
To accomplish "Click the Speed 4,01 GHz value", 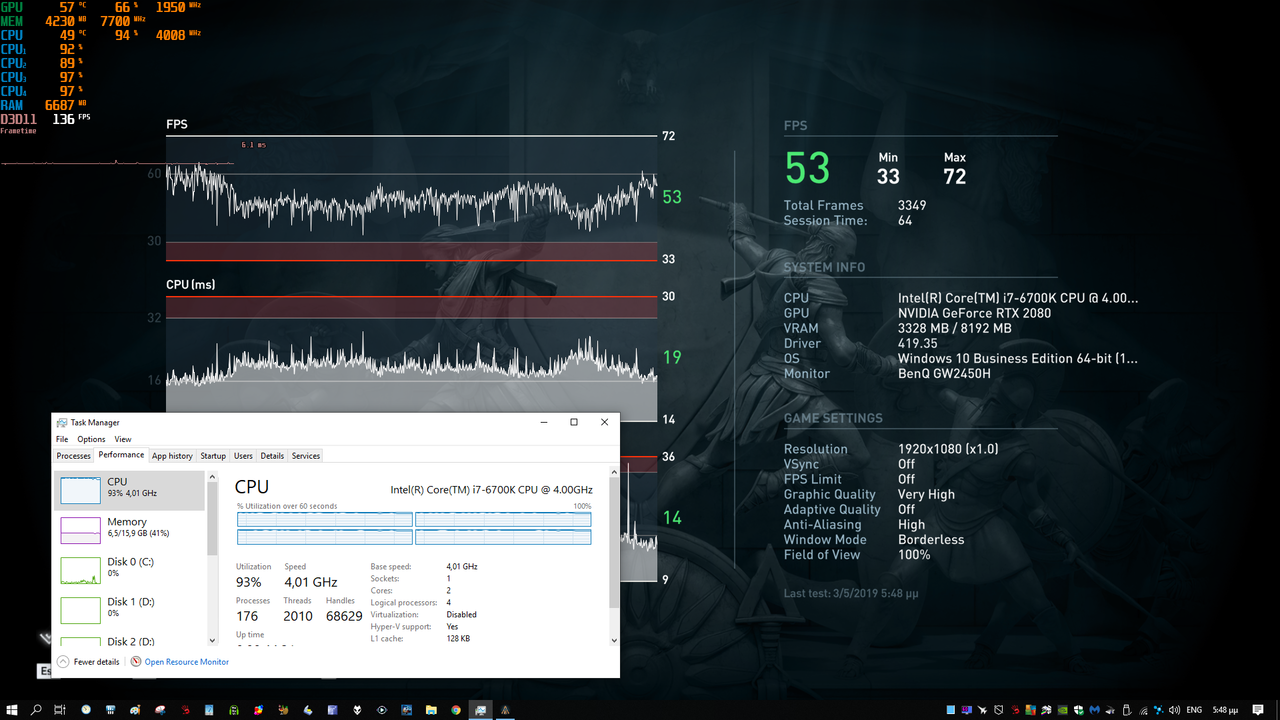I will 311,582.
